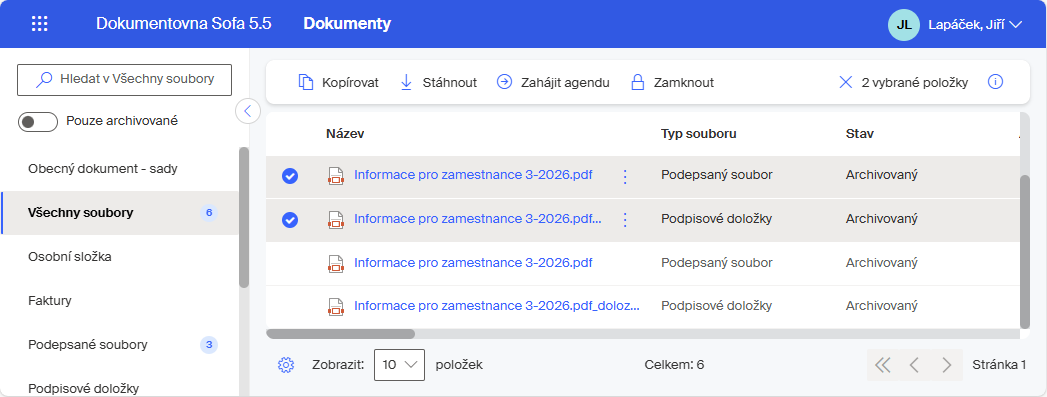Click the magnifier search icon
This screenshot has width=1047, height=397.
click(x=44, y=79)
